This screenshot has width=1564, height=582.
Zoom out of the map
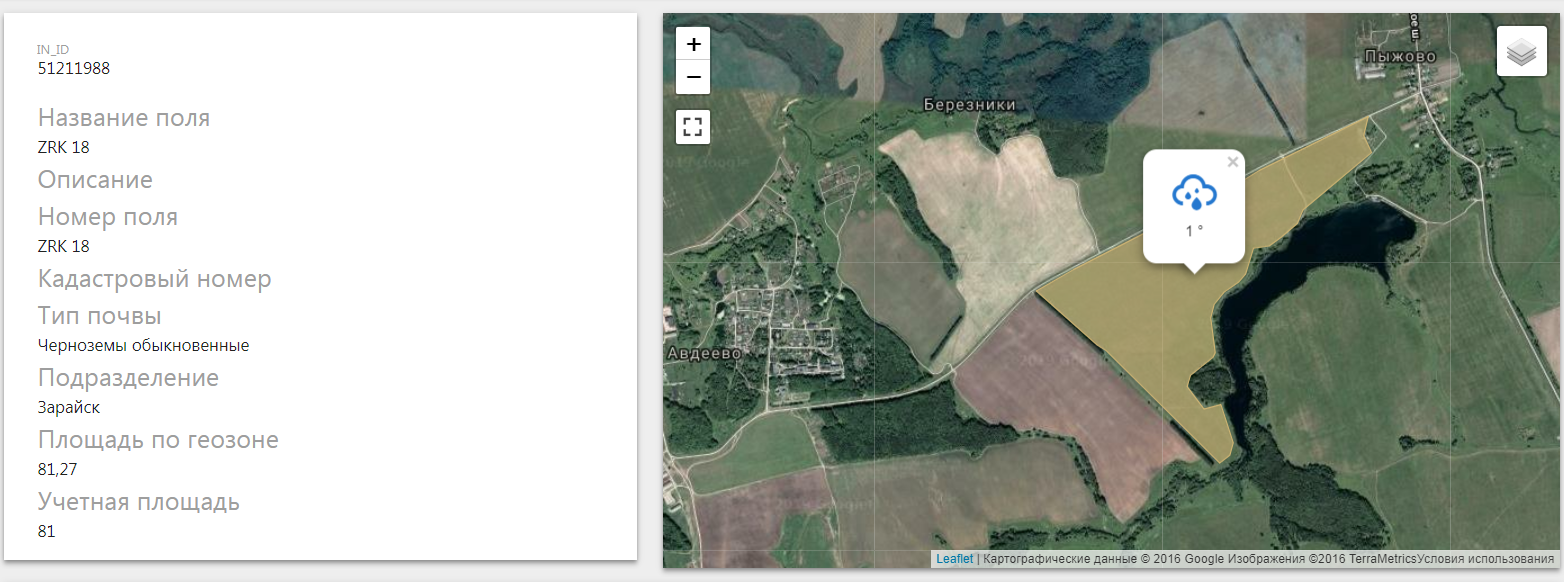[x=693, y=77]
